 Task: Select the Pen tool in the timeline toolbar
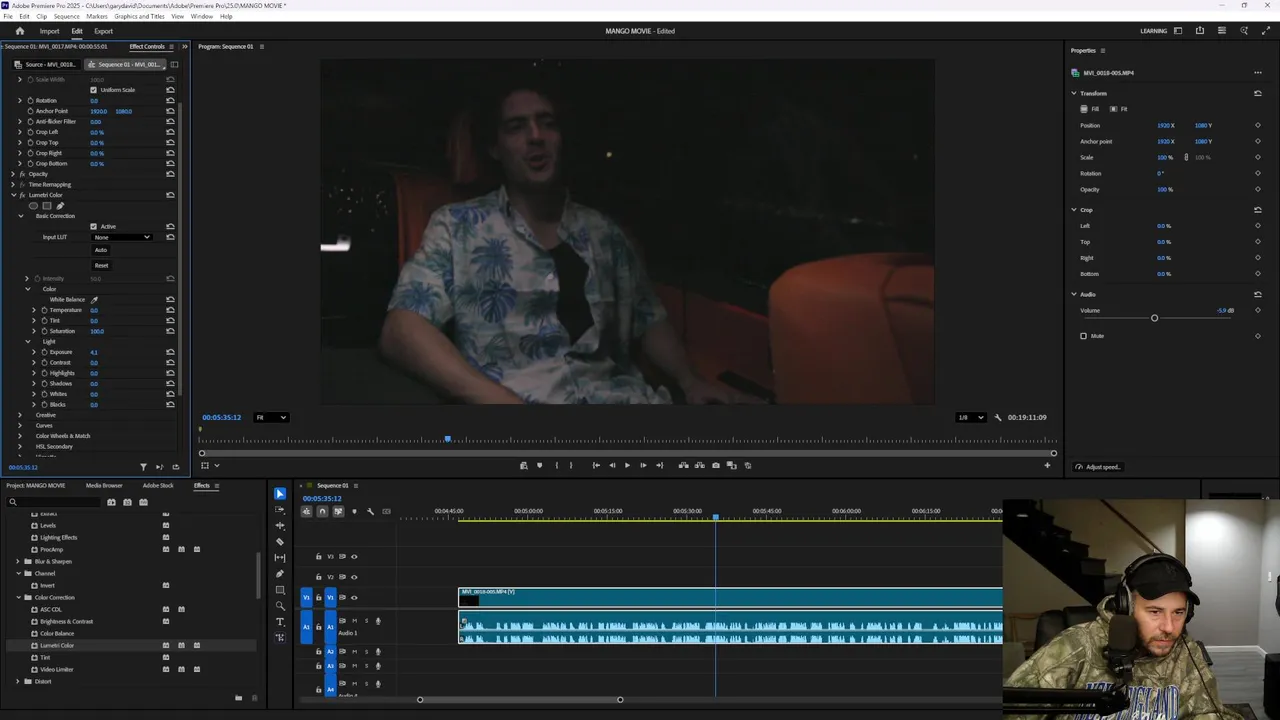[x=280, y=574]
